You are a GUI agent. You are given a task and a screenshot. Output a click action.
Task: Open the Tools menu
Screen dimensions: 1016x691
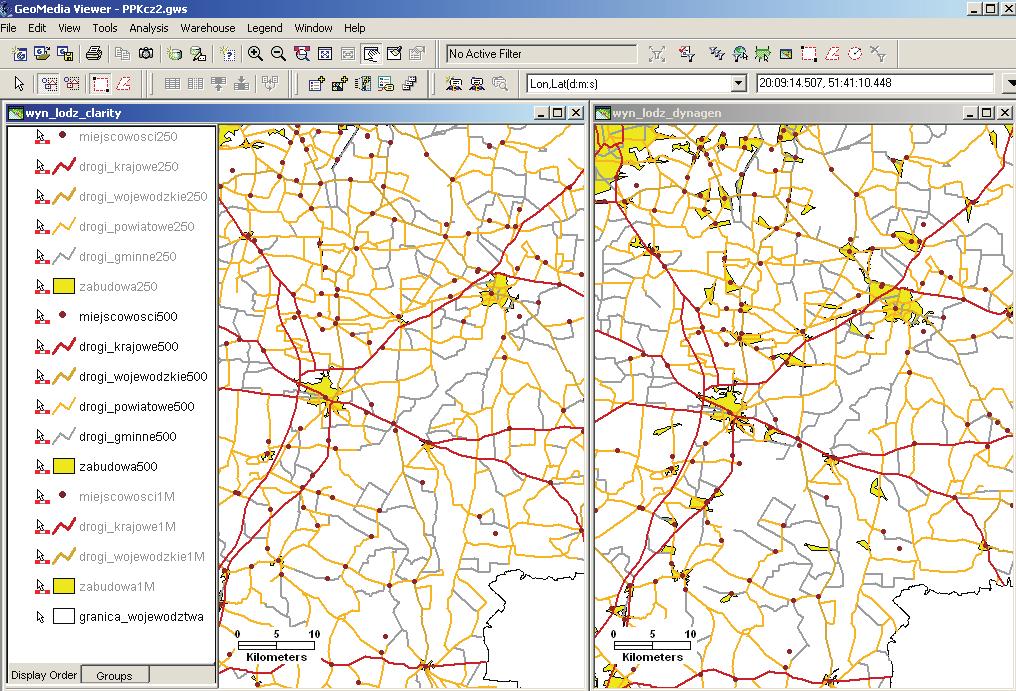pyautogui.click(x=104, y=28)
